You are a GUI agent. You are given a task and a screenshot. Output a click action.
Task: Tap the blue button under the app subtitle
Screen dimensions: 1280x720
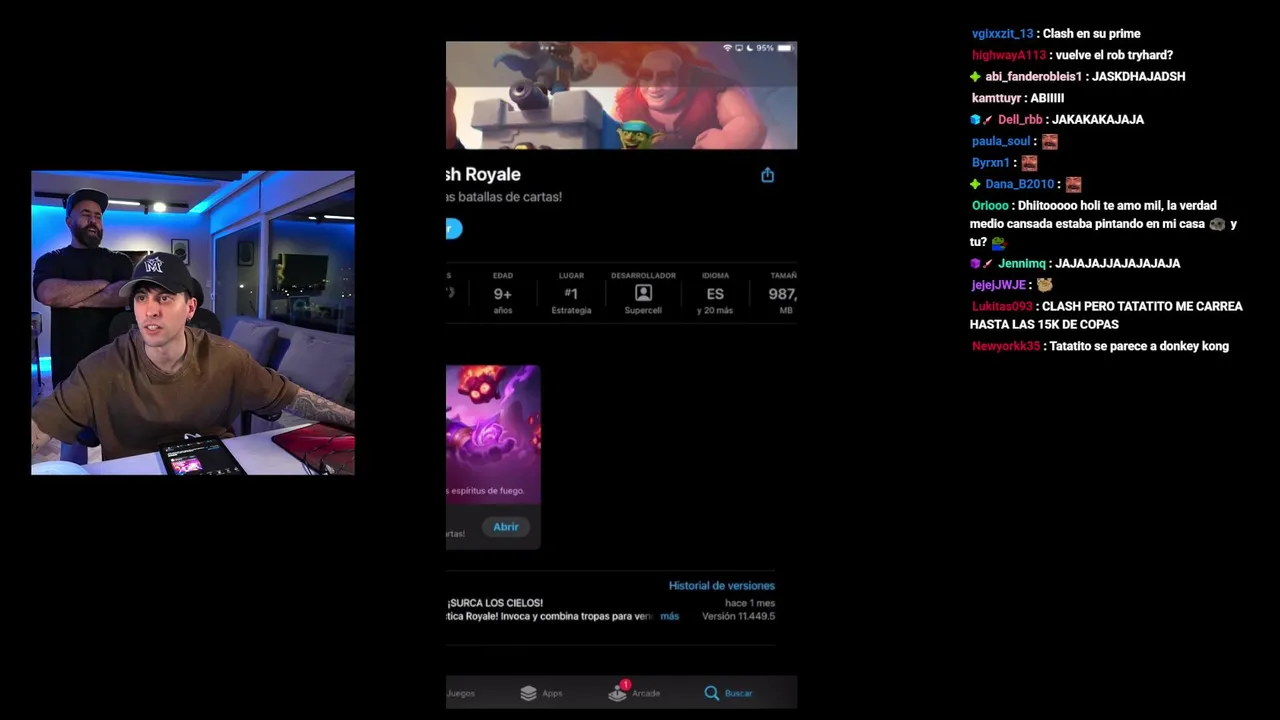(x=454, y=229)
